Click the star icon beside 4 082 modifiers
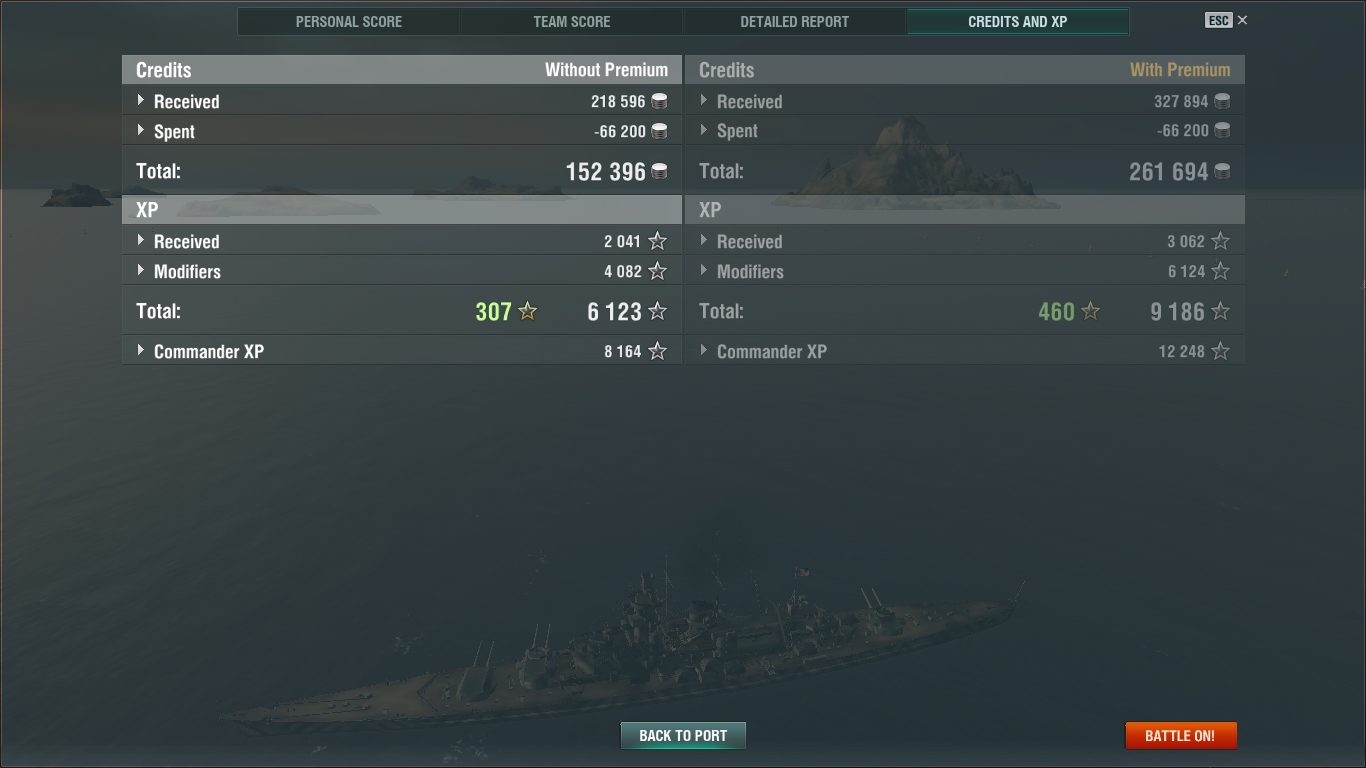 (x=657, y=271)
